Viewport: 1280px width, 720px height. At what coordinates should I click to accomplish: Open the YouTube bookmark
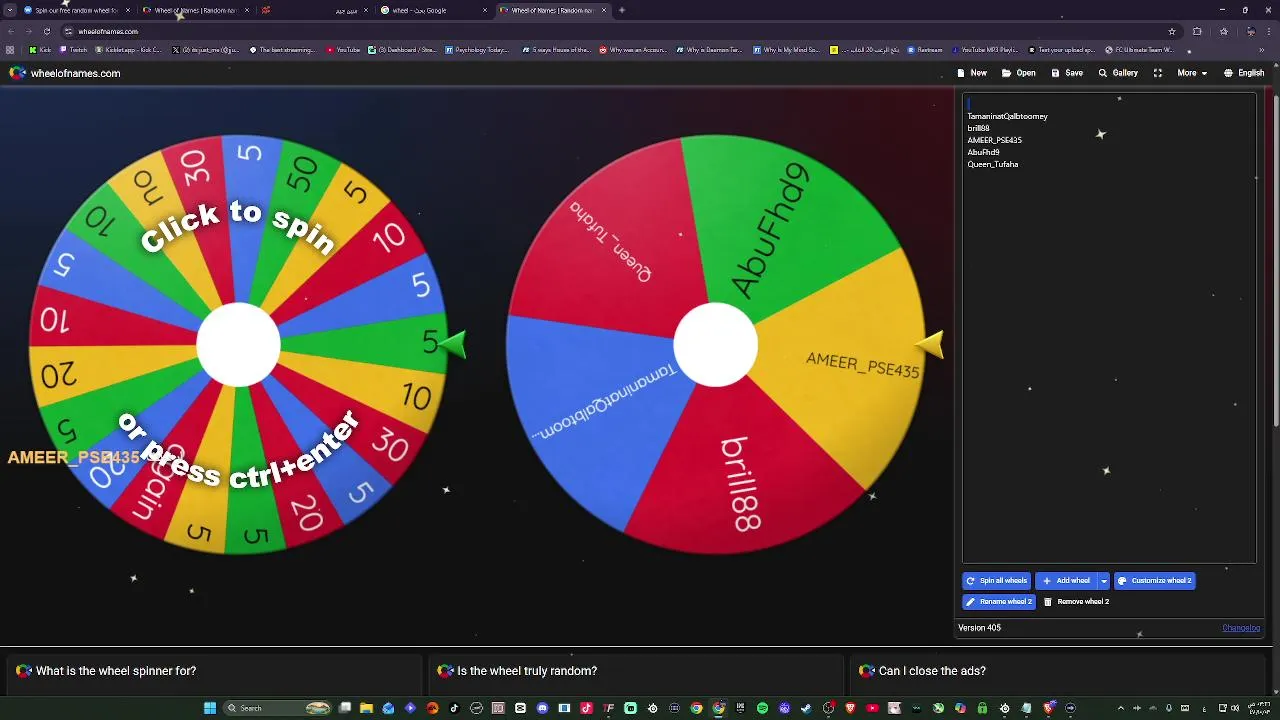click(343, 50)
